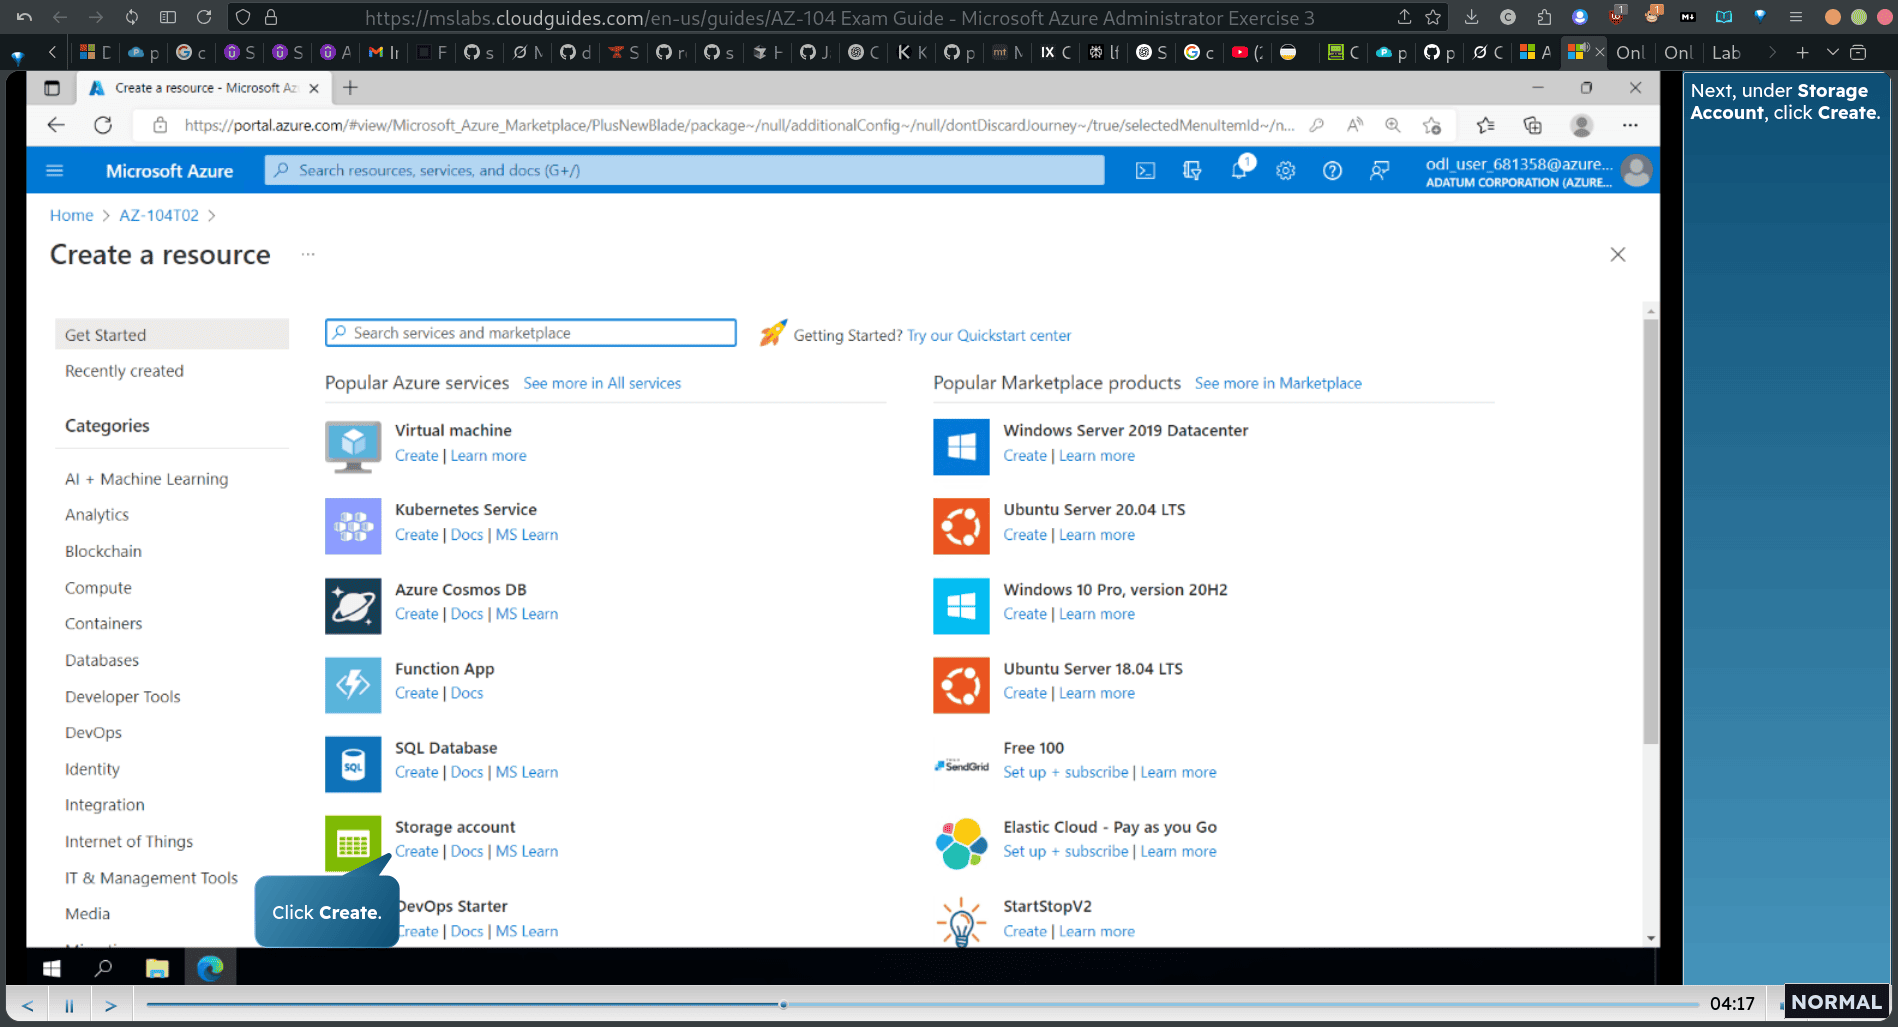1898x1027 pixels.
Task: Click Home in the breadcrumb
Action: click(71, 215)
